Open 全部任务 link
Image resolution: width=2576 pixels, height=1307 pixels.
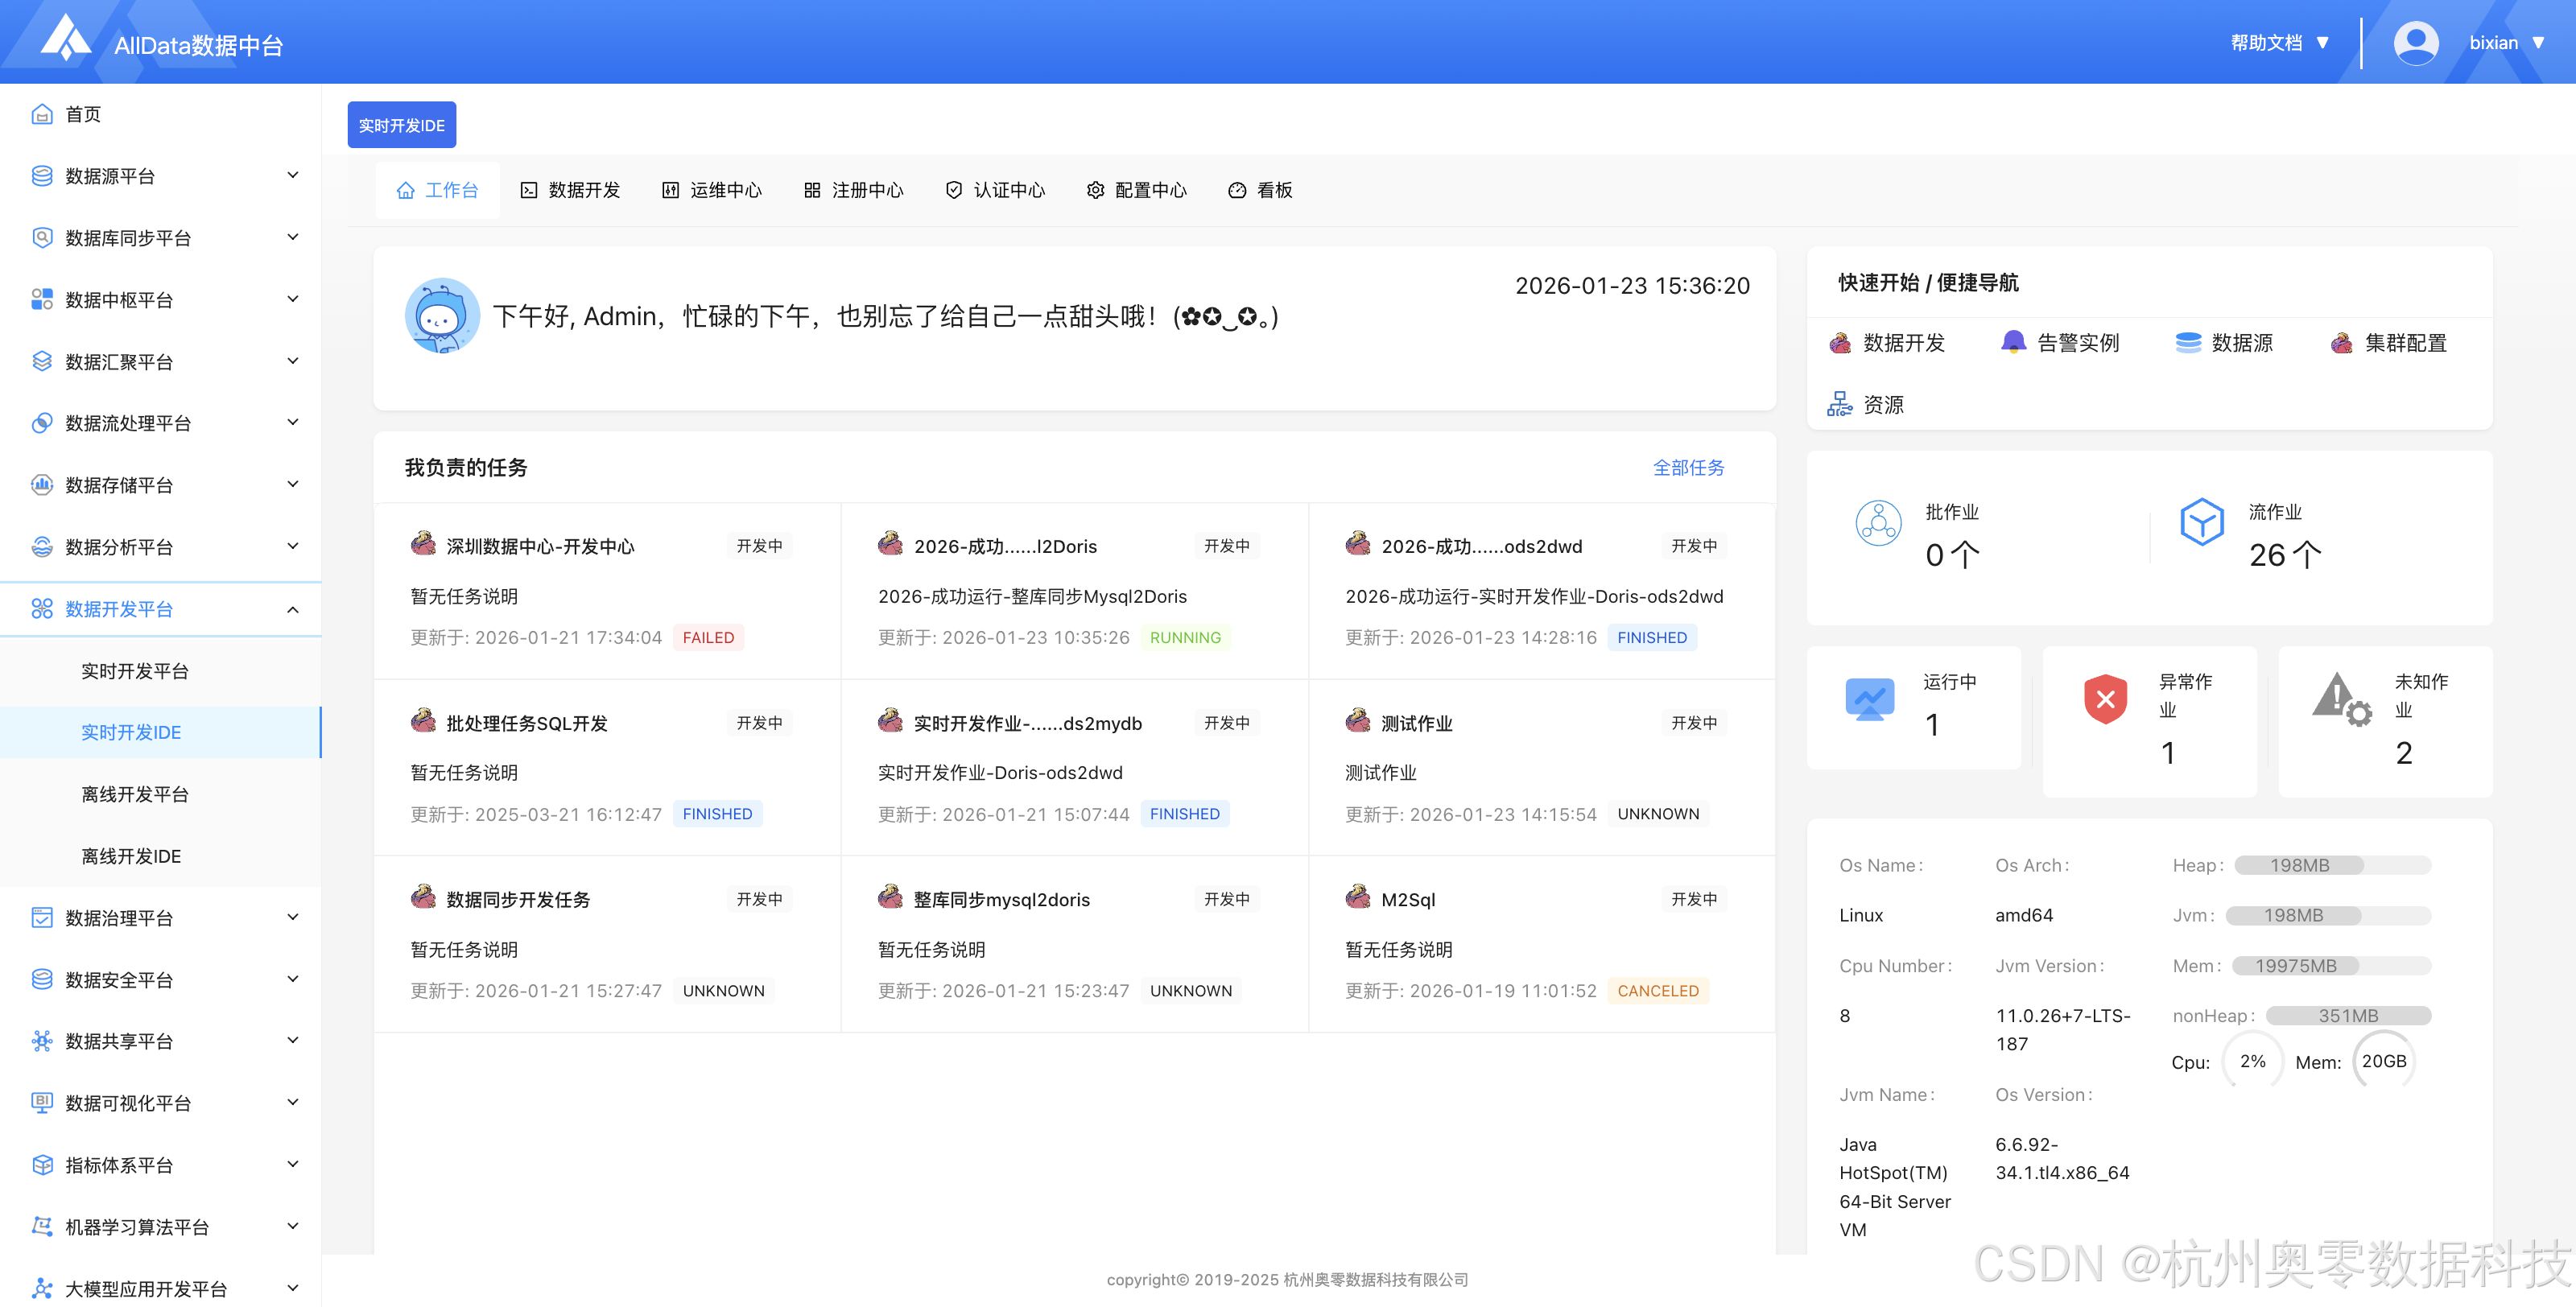point(1687,467)
